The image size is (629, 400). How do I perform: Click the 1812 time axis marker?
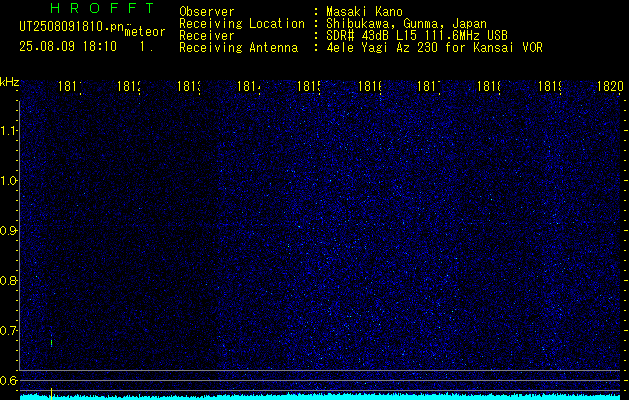coord(129,86)
